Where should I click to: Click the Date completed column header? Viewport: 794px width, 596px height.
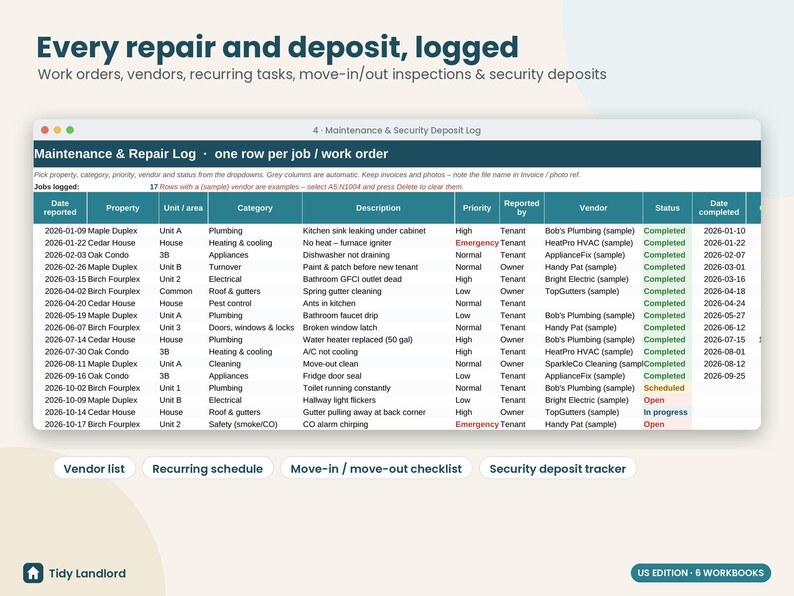(719, 208)
